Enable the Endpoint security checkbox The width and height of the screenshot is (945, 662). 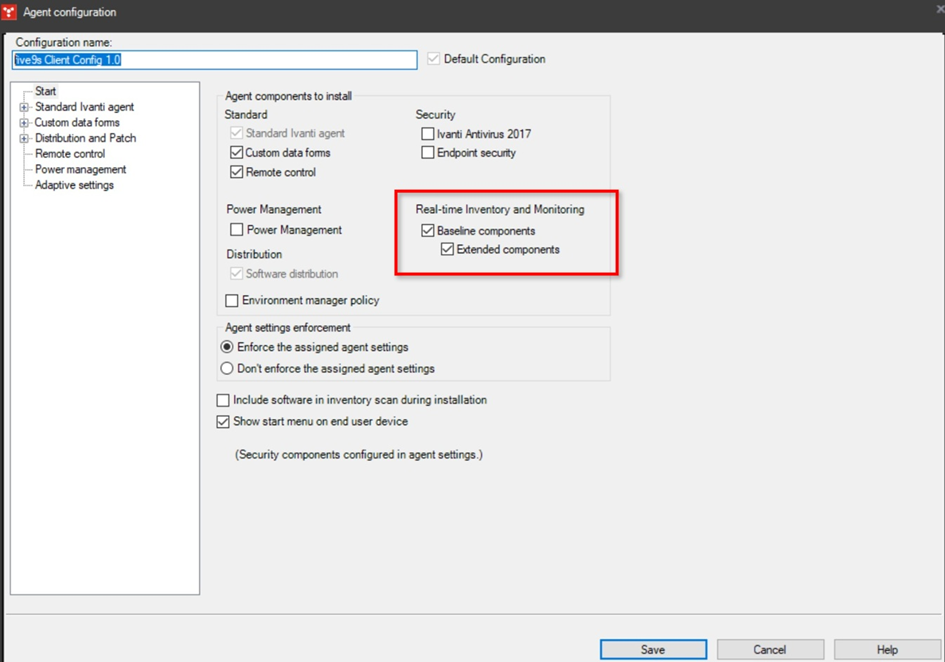point(428,153)
